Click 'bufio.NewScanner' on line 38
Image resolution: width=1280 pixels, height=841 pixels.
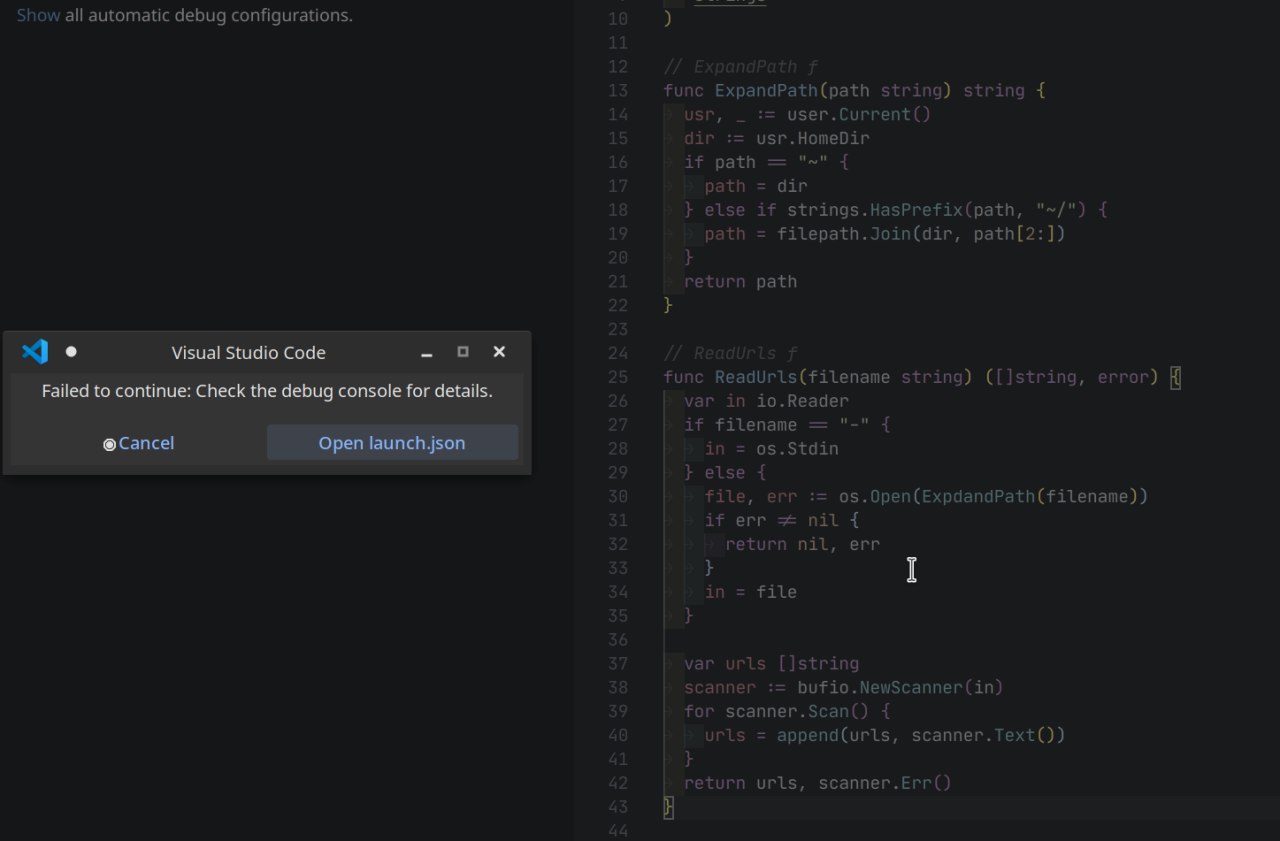[880, 688]
